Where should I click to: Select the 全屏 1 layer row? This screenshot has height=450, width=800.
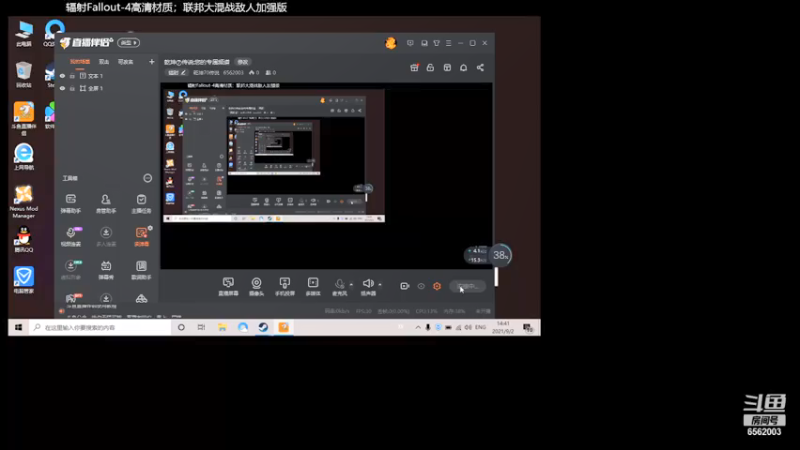(106, 88)
